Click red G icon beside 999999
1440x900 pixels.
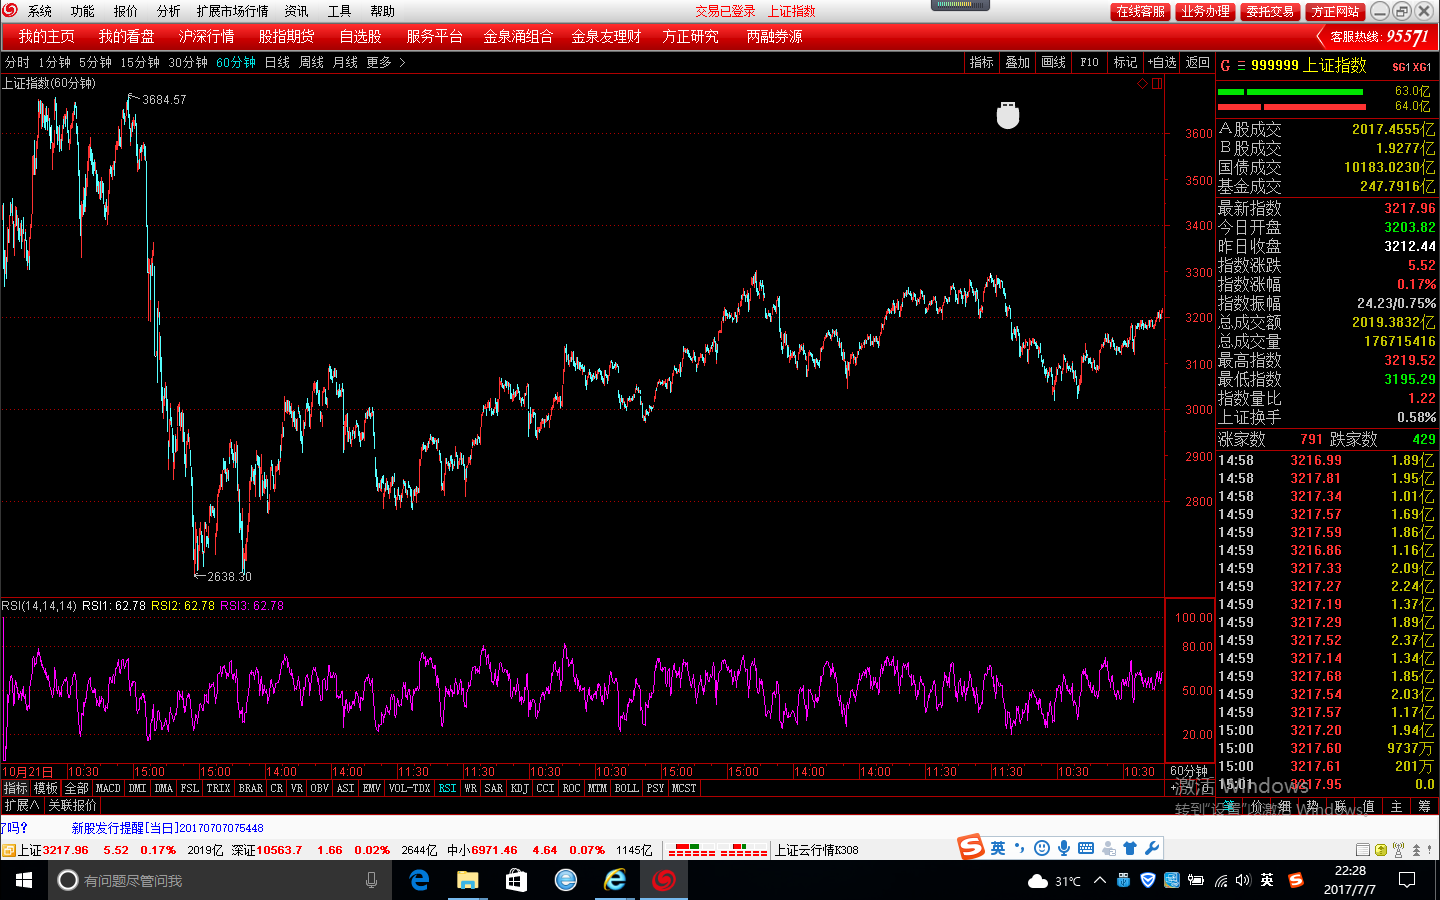1225,65
